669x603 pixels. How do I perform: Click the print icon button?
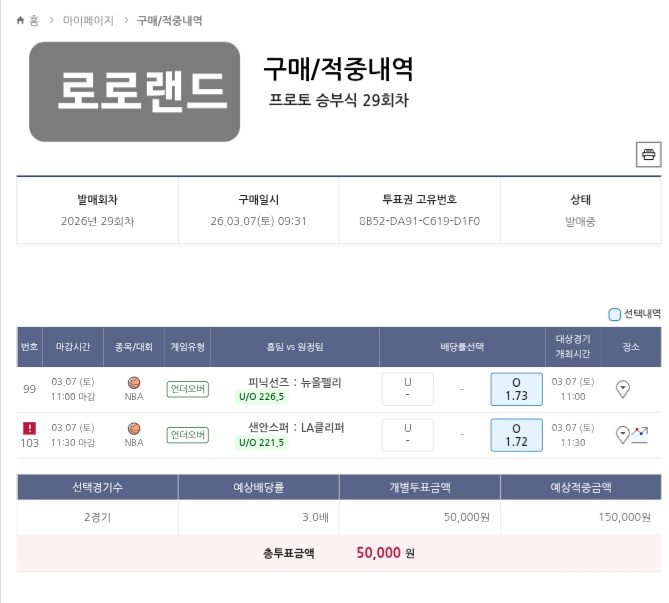(x=648, y=155)
